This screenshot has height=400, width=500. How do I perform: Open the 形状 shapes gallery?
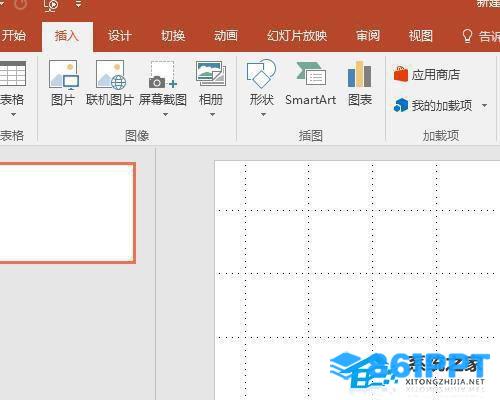262,83
